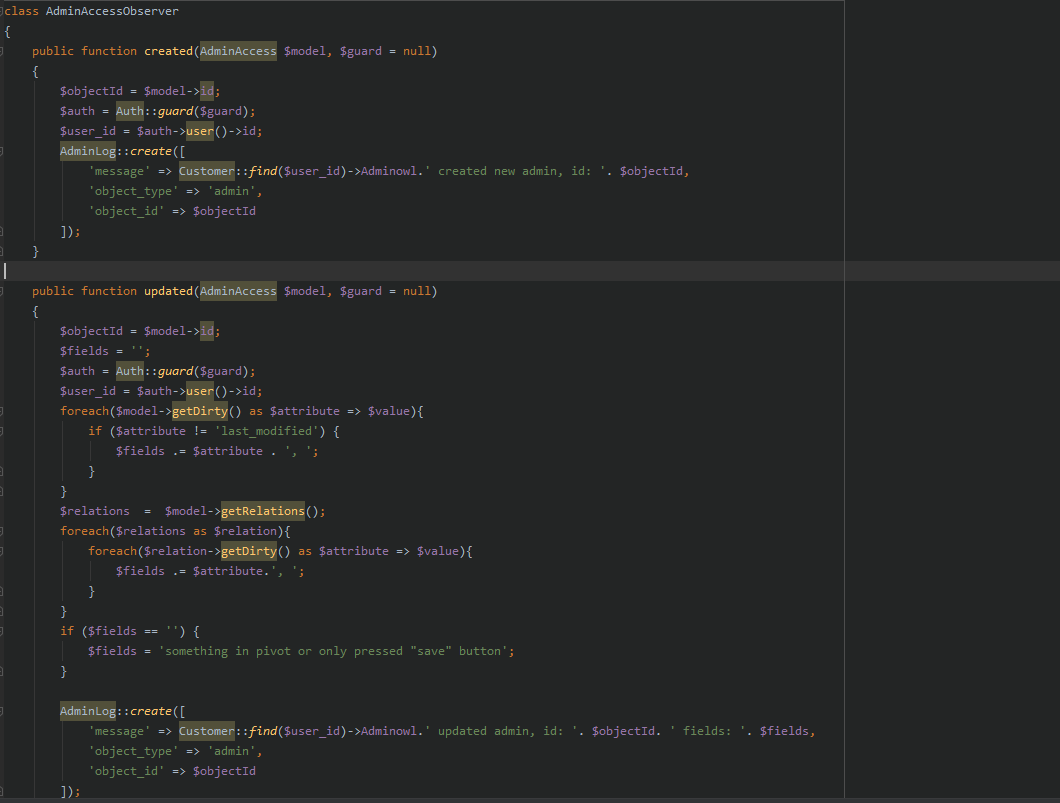
Task: Fold the updated function in the gutter
Action: [x=3, y=291]
